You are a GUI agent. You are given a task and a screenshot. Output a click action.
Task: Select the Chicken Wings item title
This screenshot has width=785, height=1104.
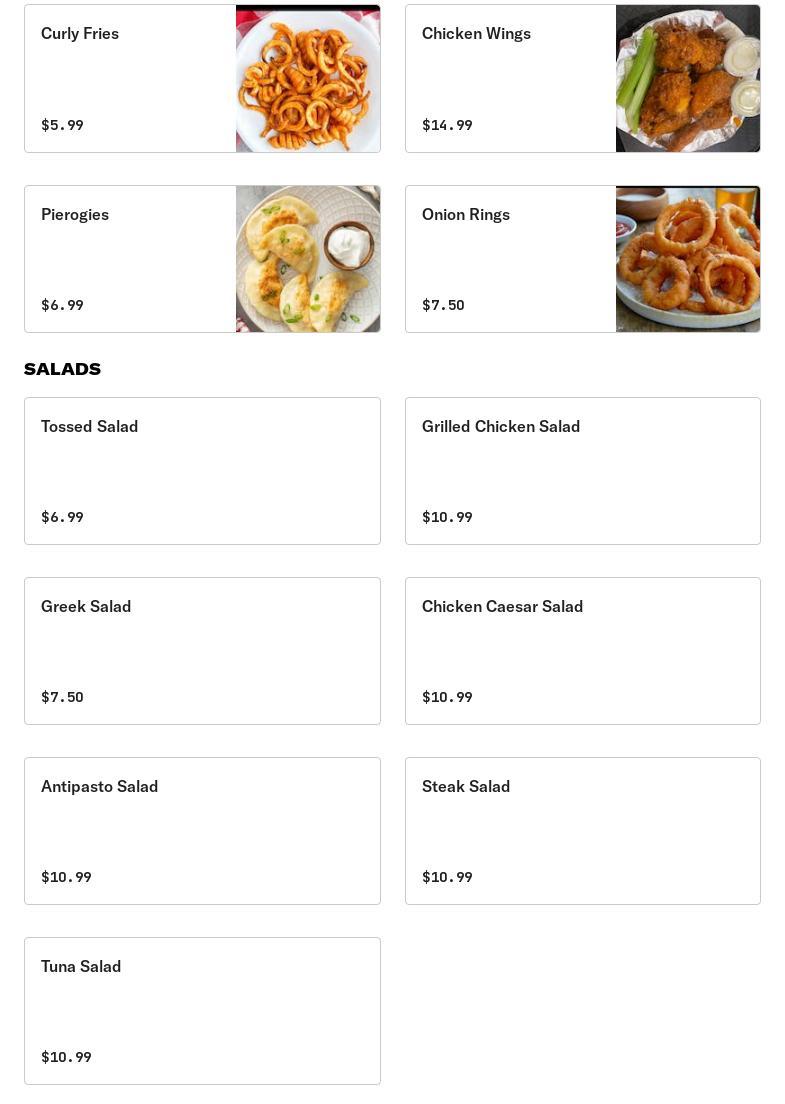[x=476, y=34]
